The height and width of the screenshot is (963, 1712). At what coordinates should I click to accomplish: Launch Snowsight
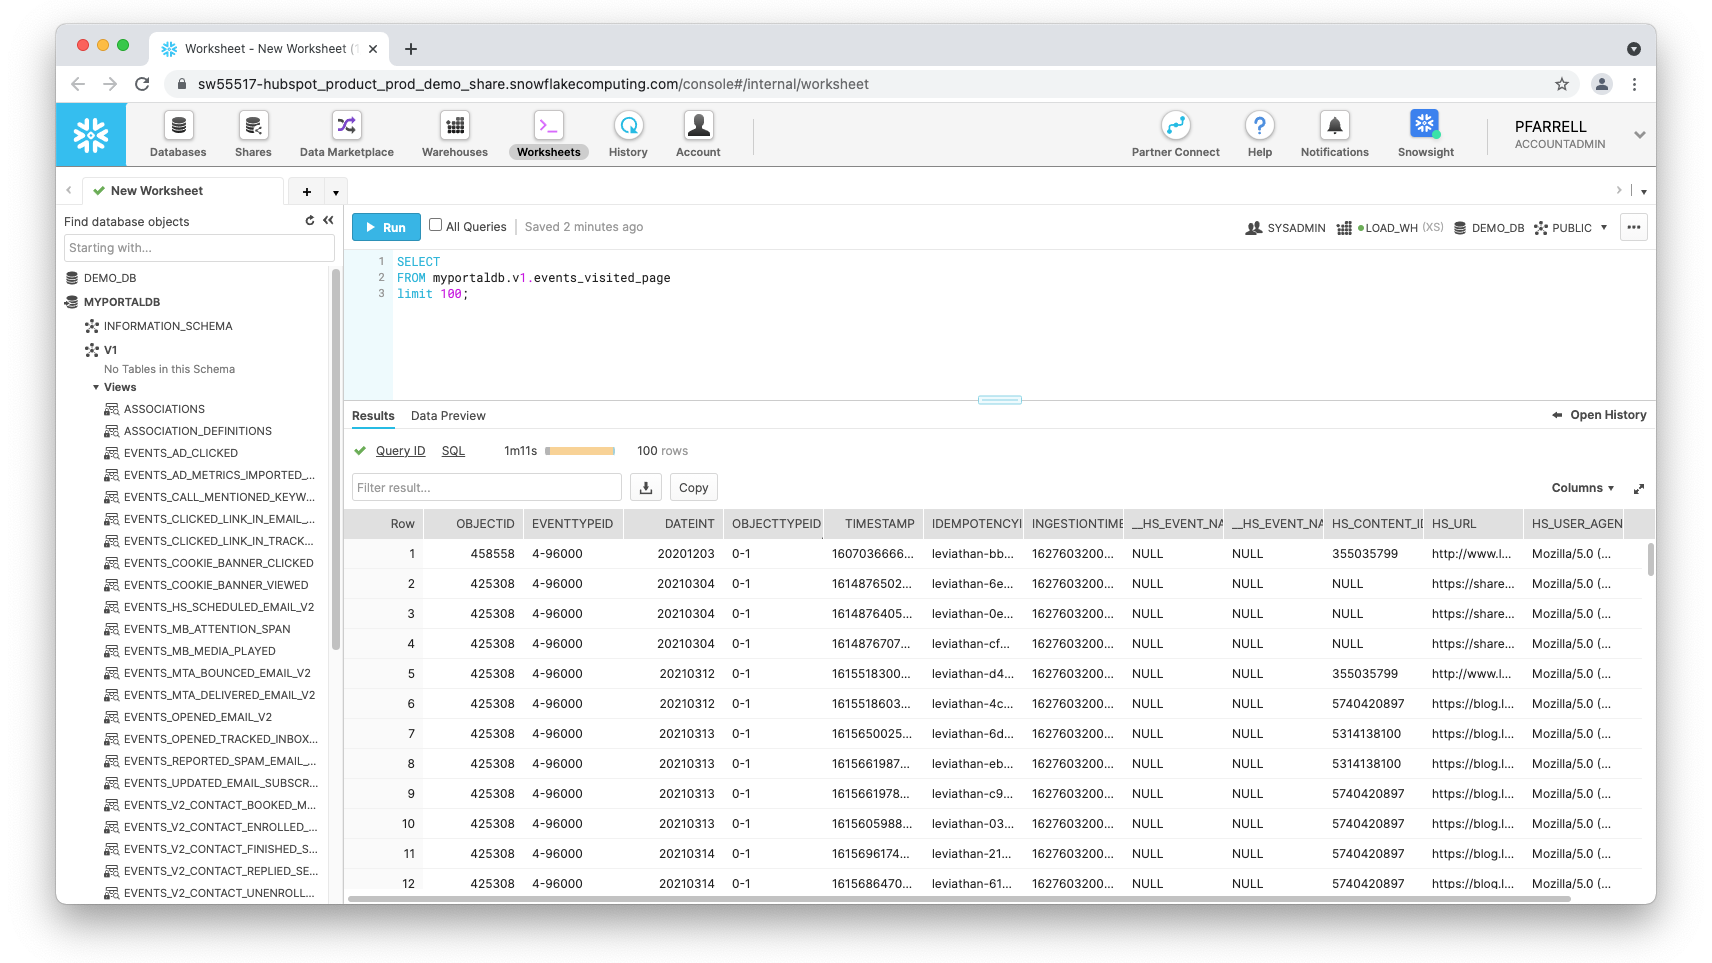pos(1425,133)
